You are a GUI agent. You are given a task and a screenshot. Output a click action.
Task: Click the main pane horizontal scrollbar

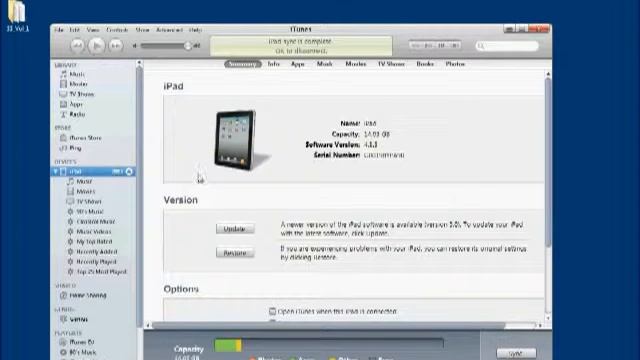pos(329,326)
